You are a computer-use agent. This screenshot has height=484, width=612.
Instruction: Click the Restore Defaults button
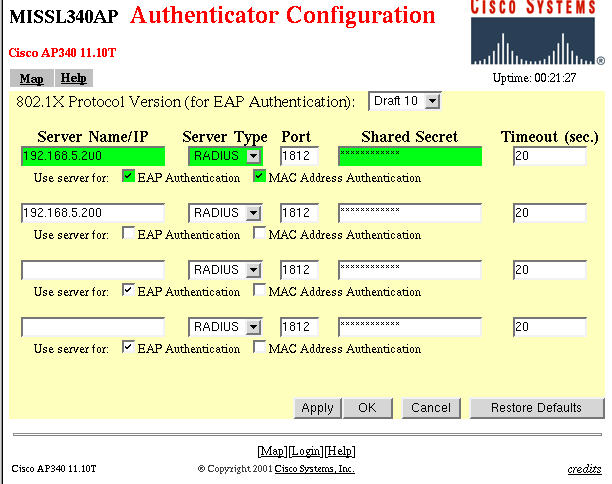point(537,408)
